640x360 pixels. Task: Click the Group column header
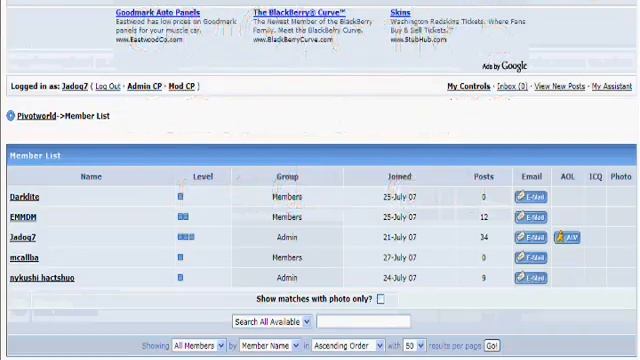287,177
